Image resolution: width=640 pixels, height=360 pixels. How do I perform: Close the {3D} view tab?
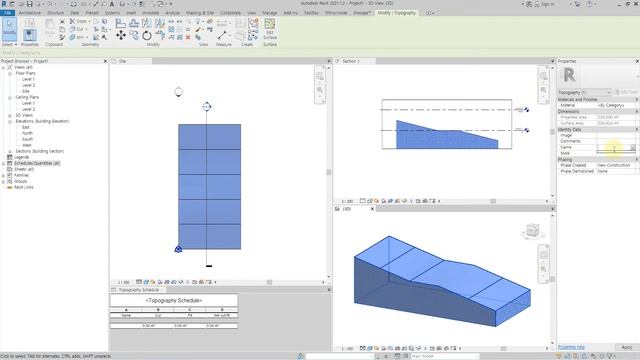372,209
